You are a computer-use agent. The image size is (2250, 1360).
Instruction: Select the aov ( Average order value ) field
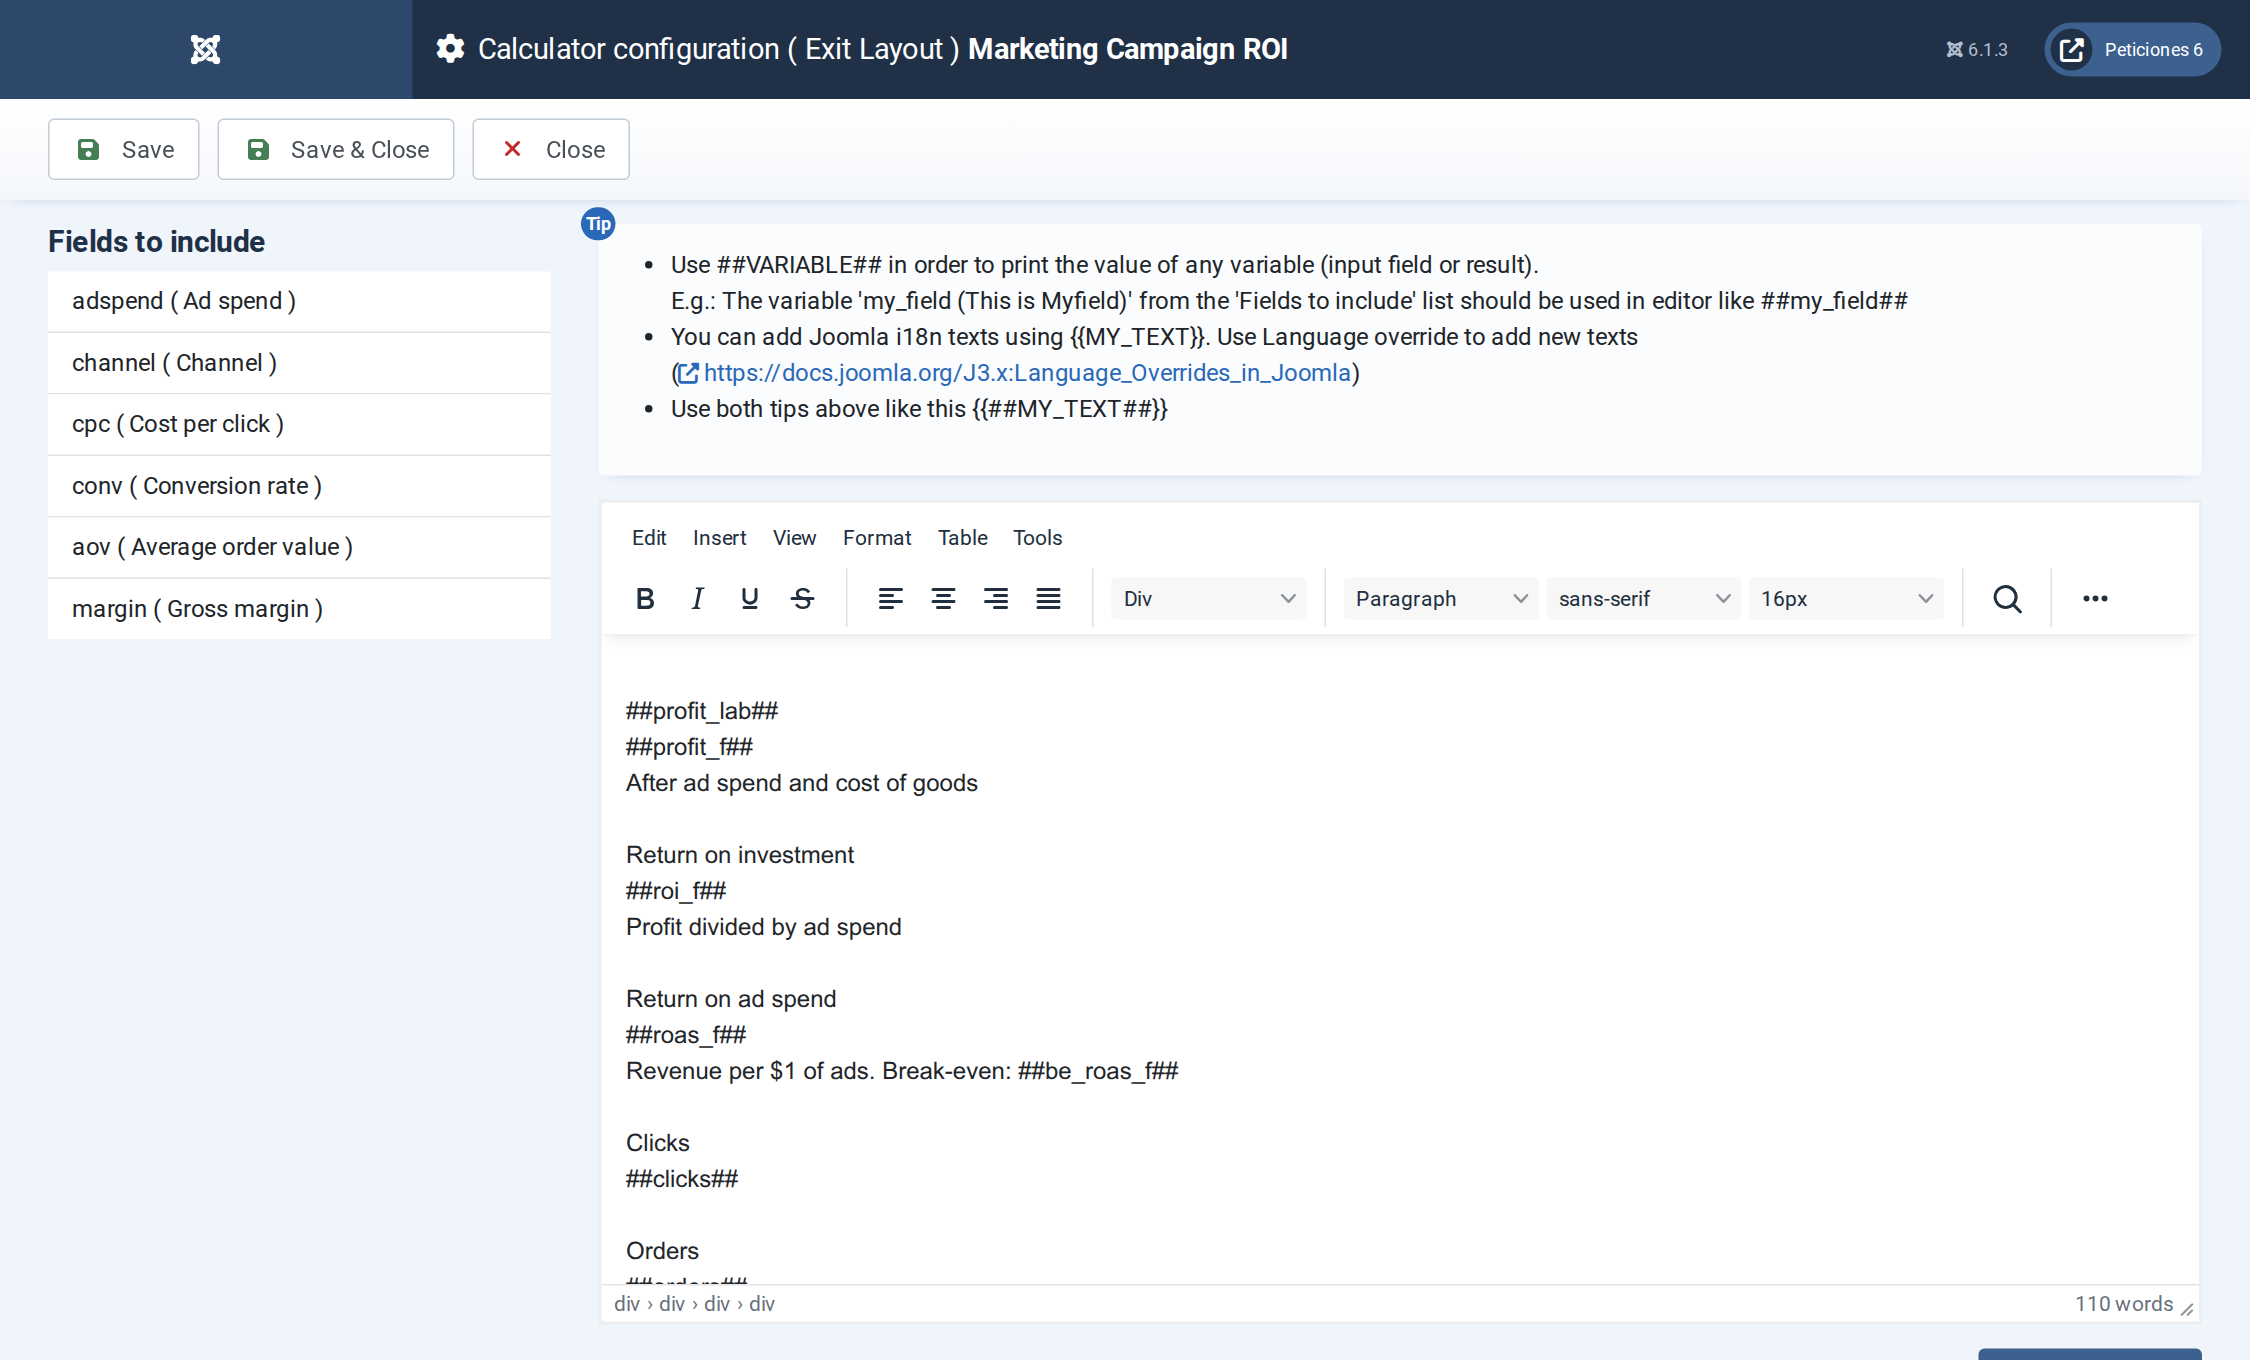click(x=299, y=547)
